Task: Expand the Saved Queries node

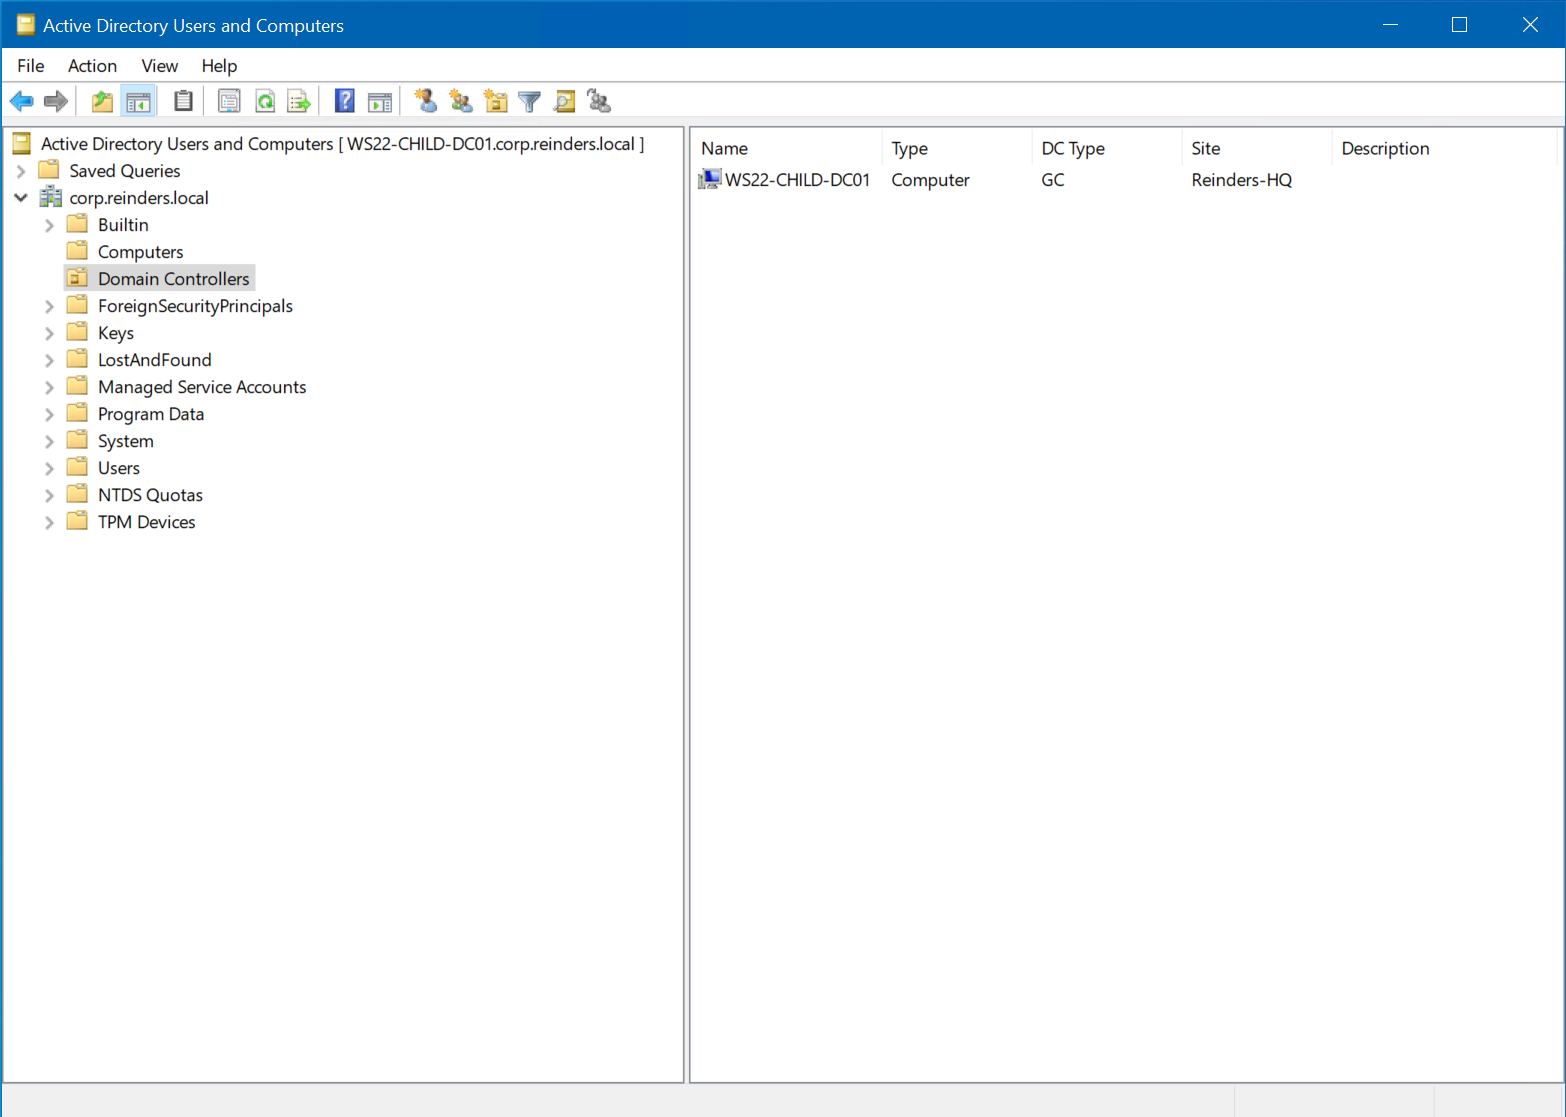Action: click(21, 171)
